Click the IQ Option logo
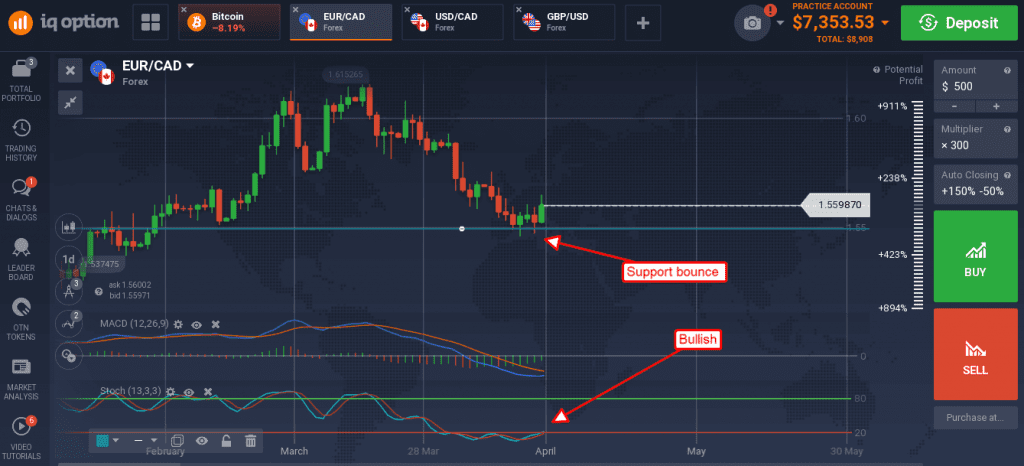1024x466 pixels. tap(63, 22)
